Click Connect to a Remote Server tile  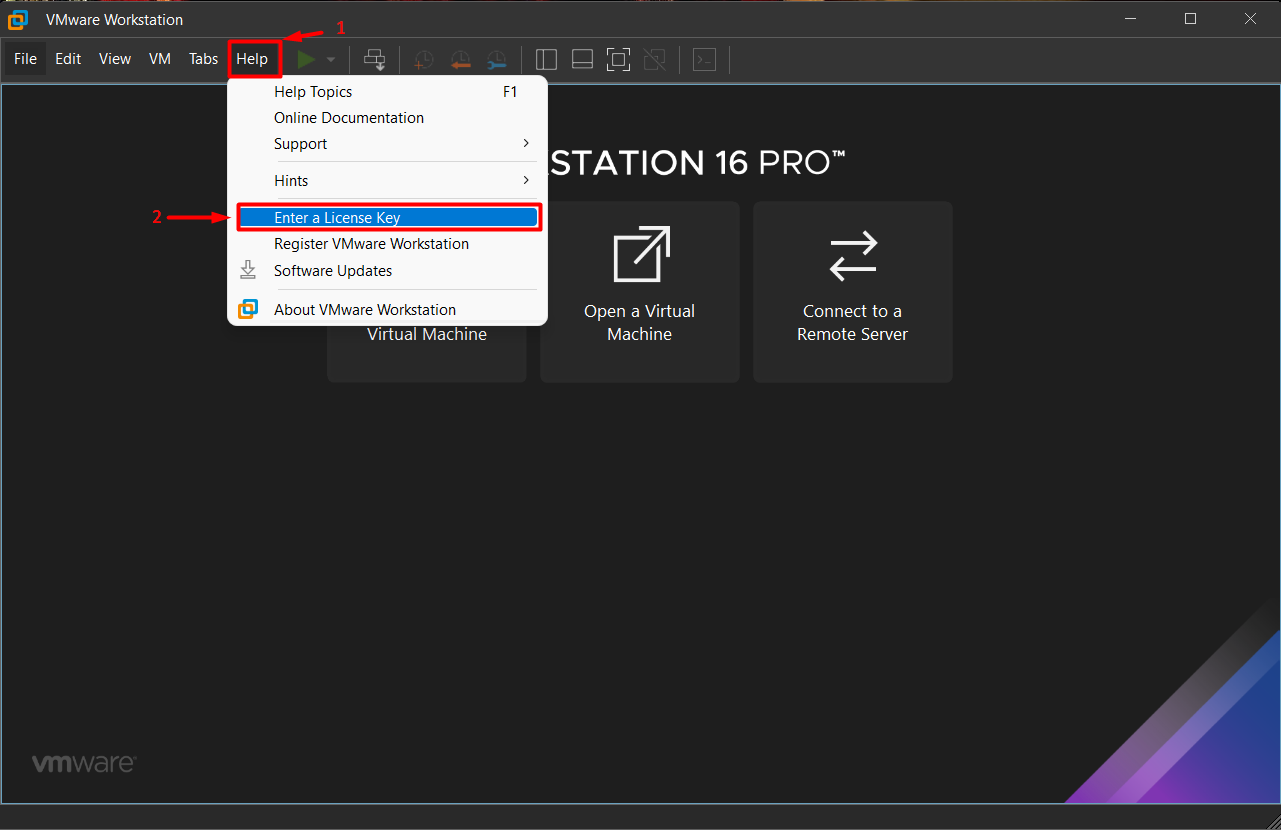coord(852,292)
